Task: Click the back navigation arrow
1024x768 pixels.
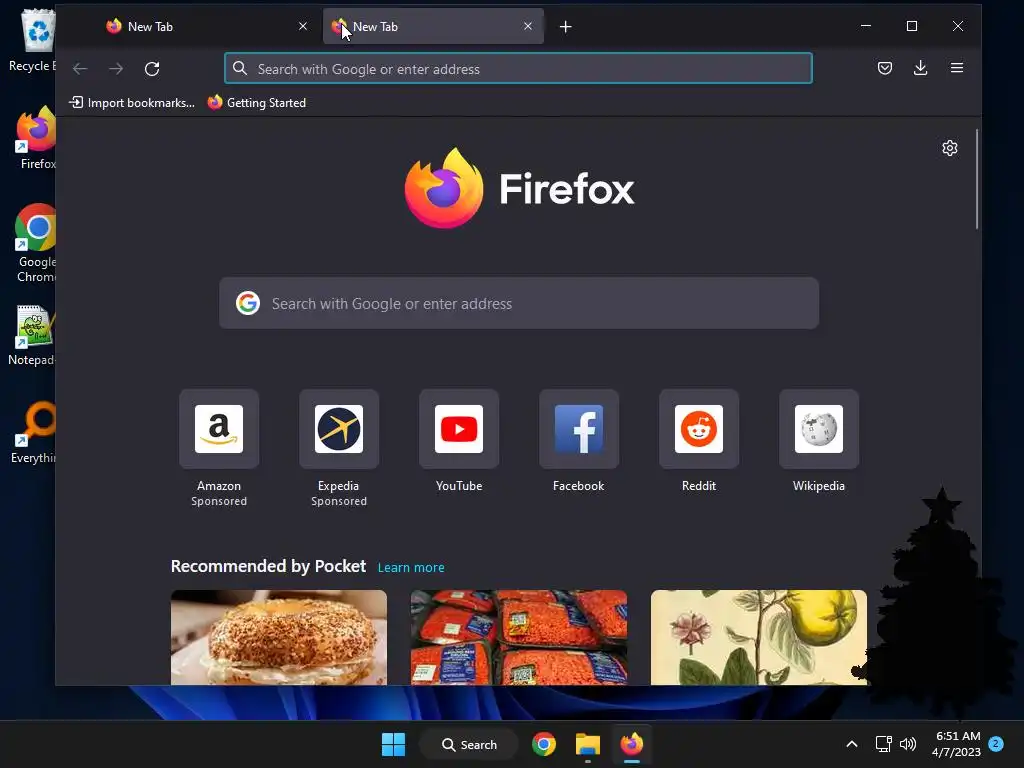Action: click(x=80, y=69)
